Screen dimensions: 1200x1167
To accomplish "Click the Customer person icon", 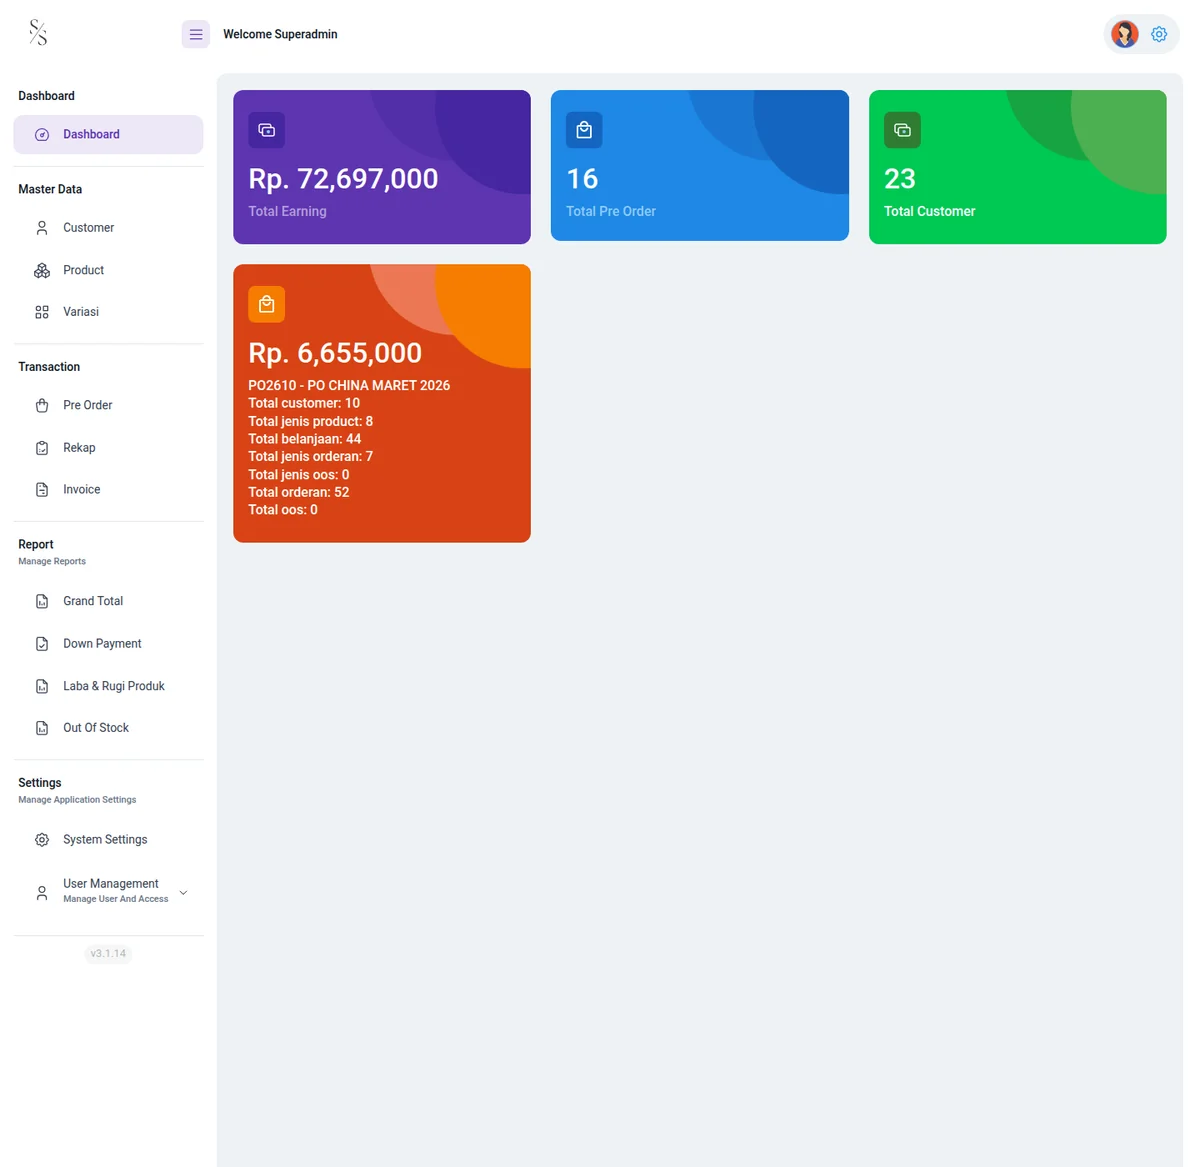I will [42, 228].
